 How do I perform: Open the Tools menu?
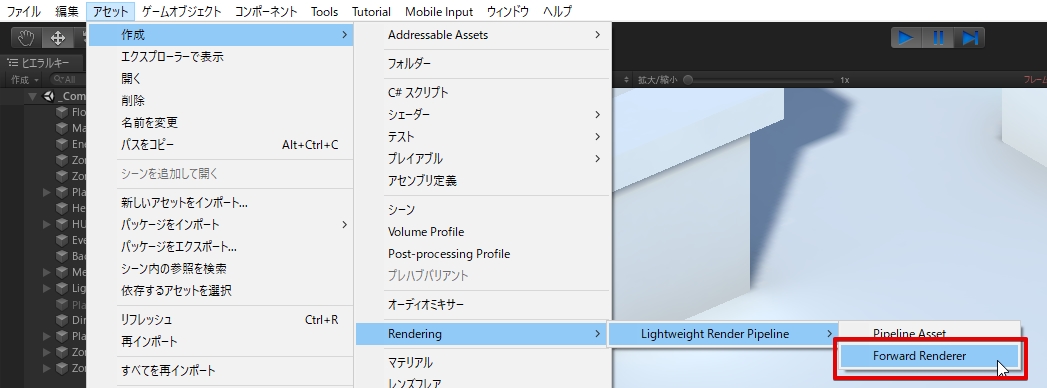coord(325,11)
